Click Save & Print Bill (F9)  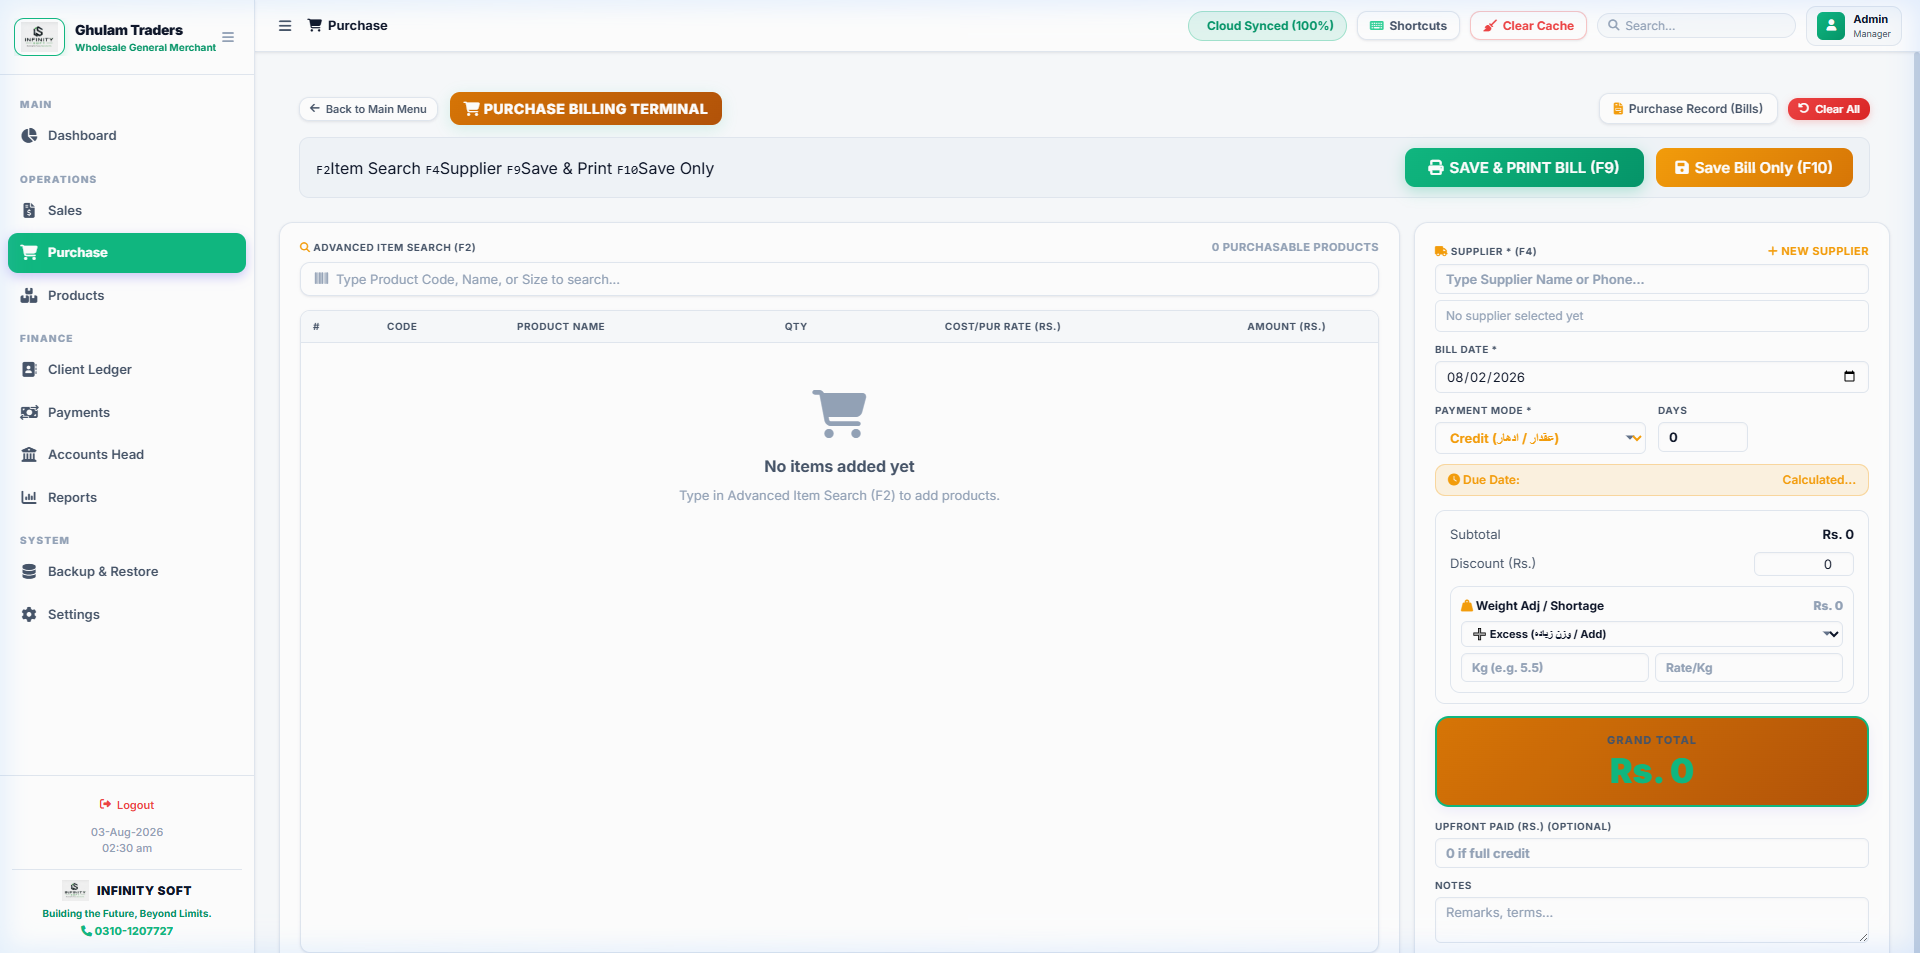pyautogui.click(x=1524, y=168)
